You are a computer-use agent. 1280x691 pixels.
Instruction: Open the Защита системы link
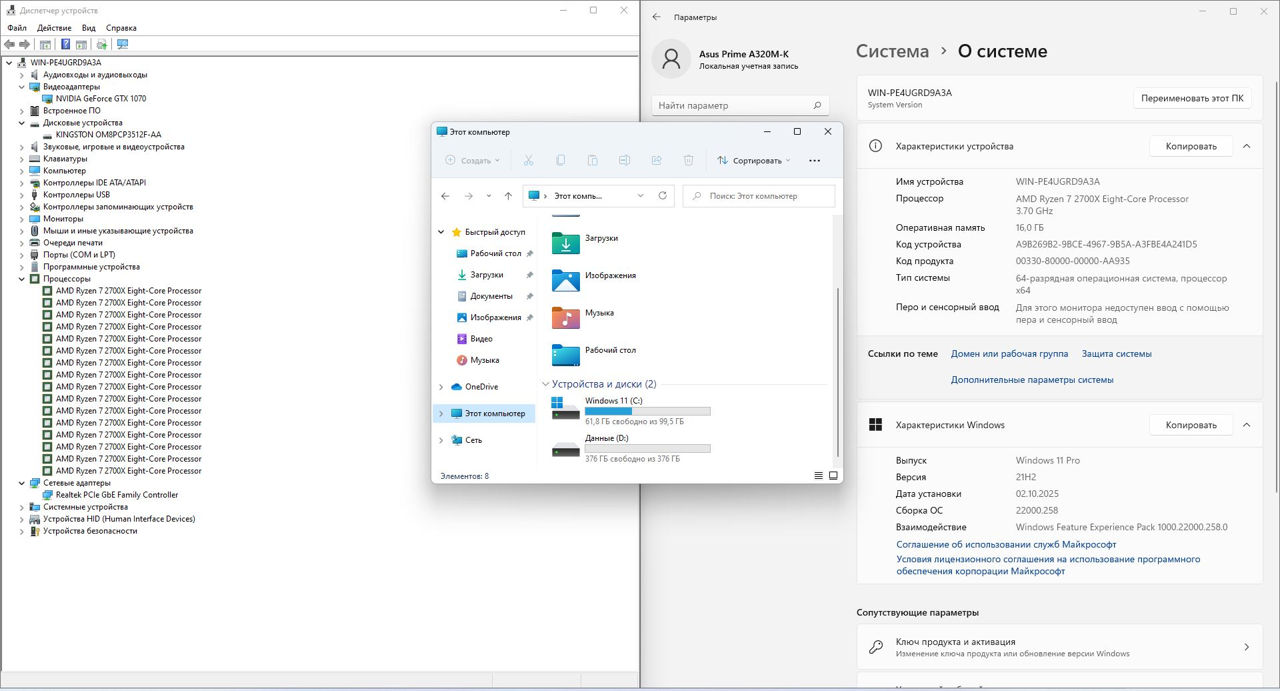click(x=1116, y=354)
